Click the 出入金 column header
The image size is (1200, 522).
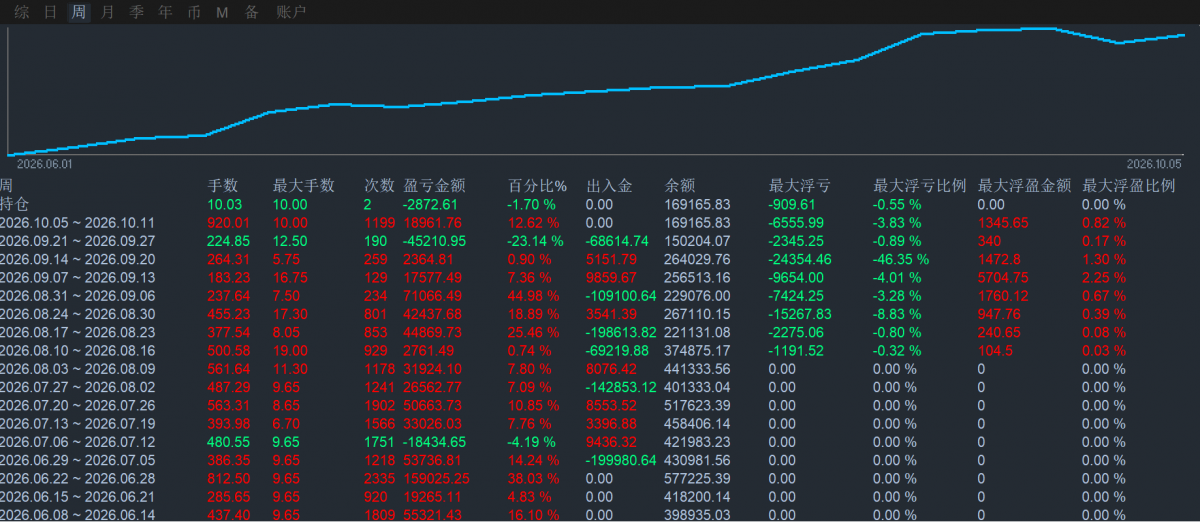(x=609, y=186)
